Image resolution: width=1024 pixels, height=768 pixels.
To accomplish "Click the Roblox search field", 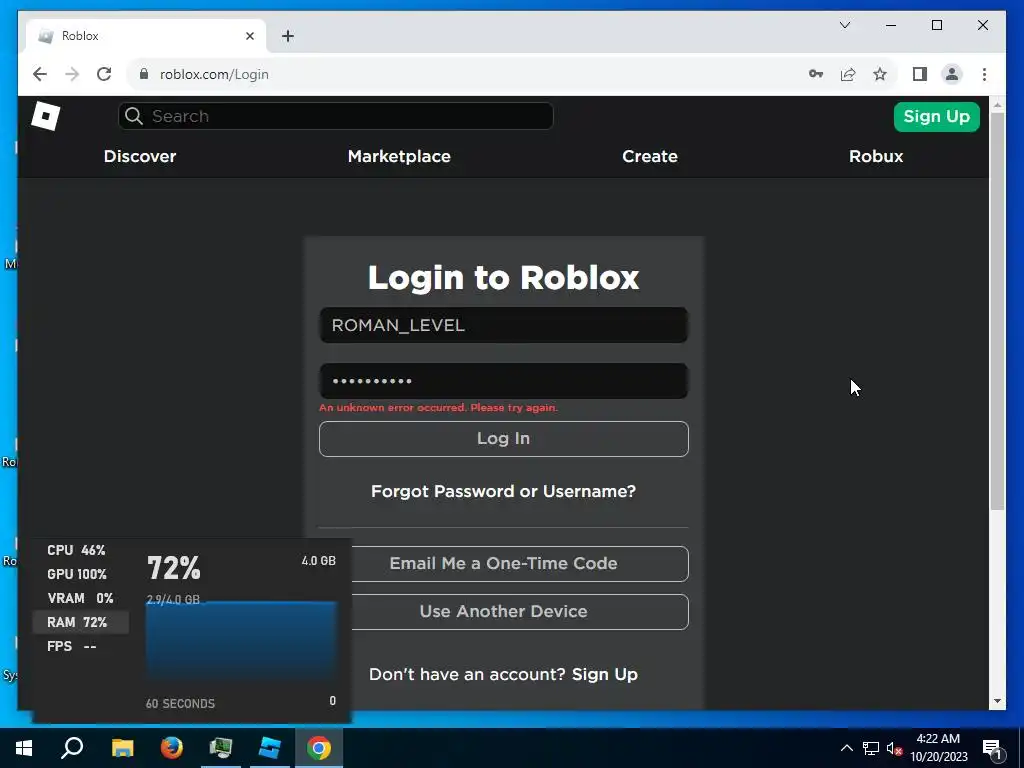I will coord(336,116).
